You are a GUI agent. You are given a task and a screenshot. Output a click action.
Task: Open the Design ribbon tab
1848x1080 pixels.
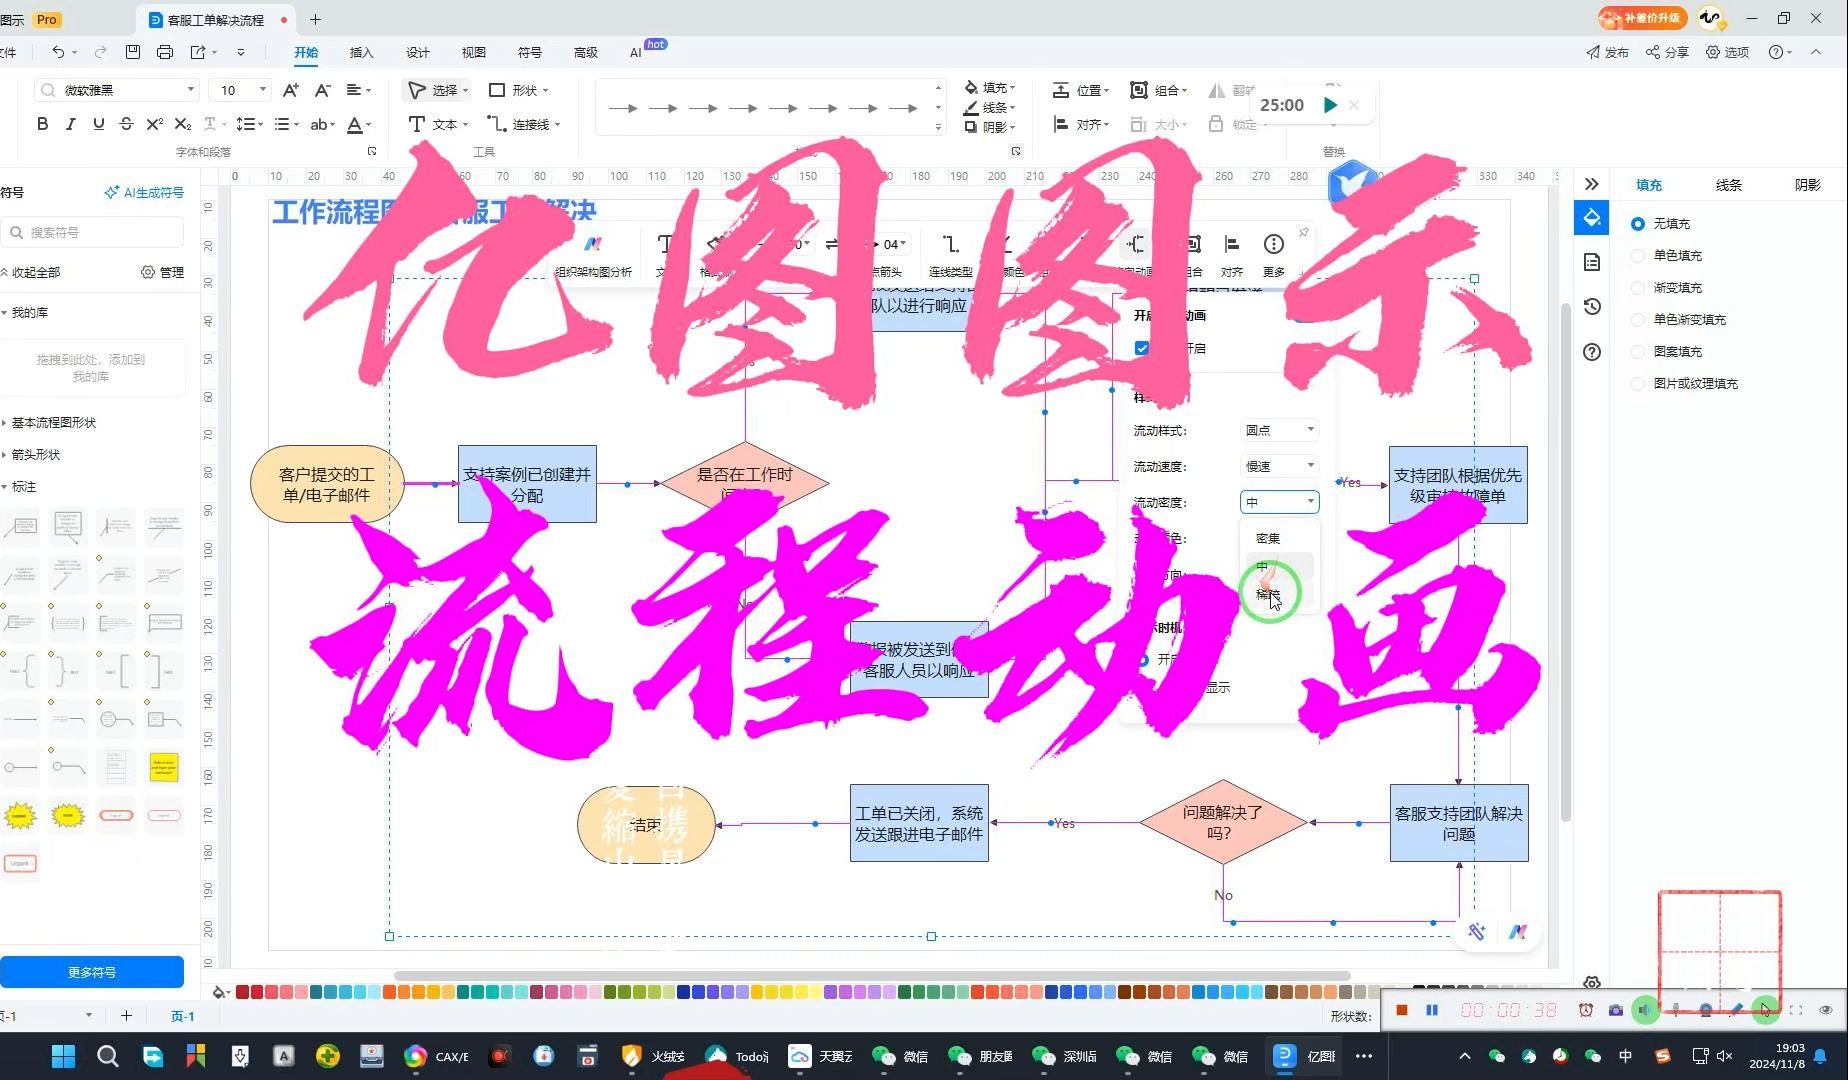[x=417, y=52]
